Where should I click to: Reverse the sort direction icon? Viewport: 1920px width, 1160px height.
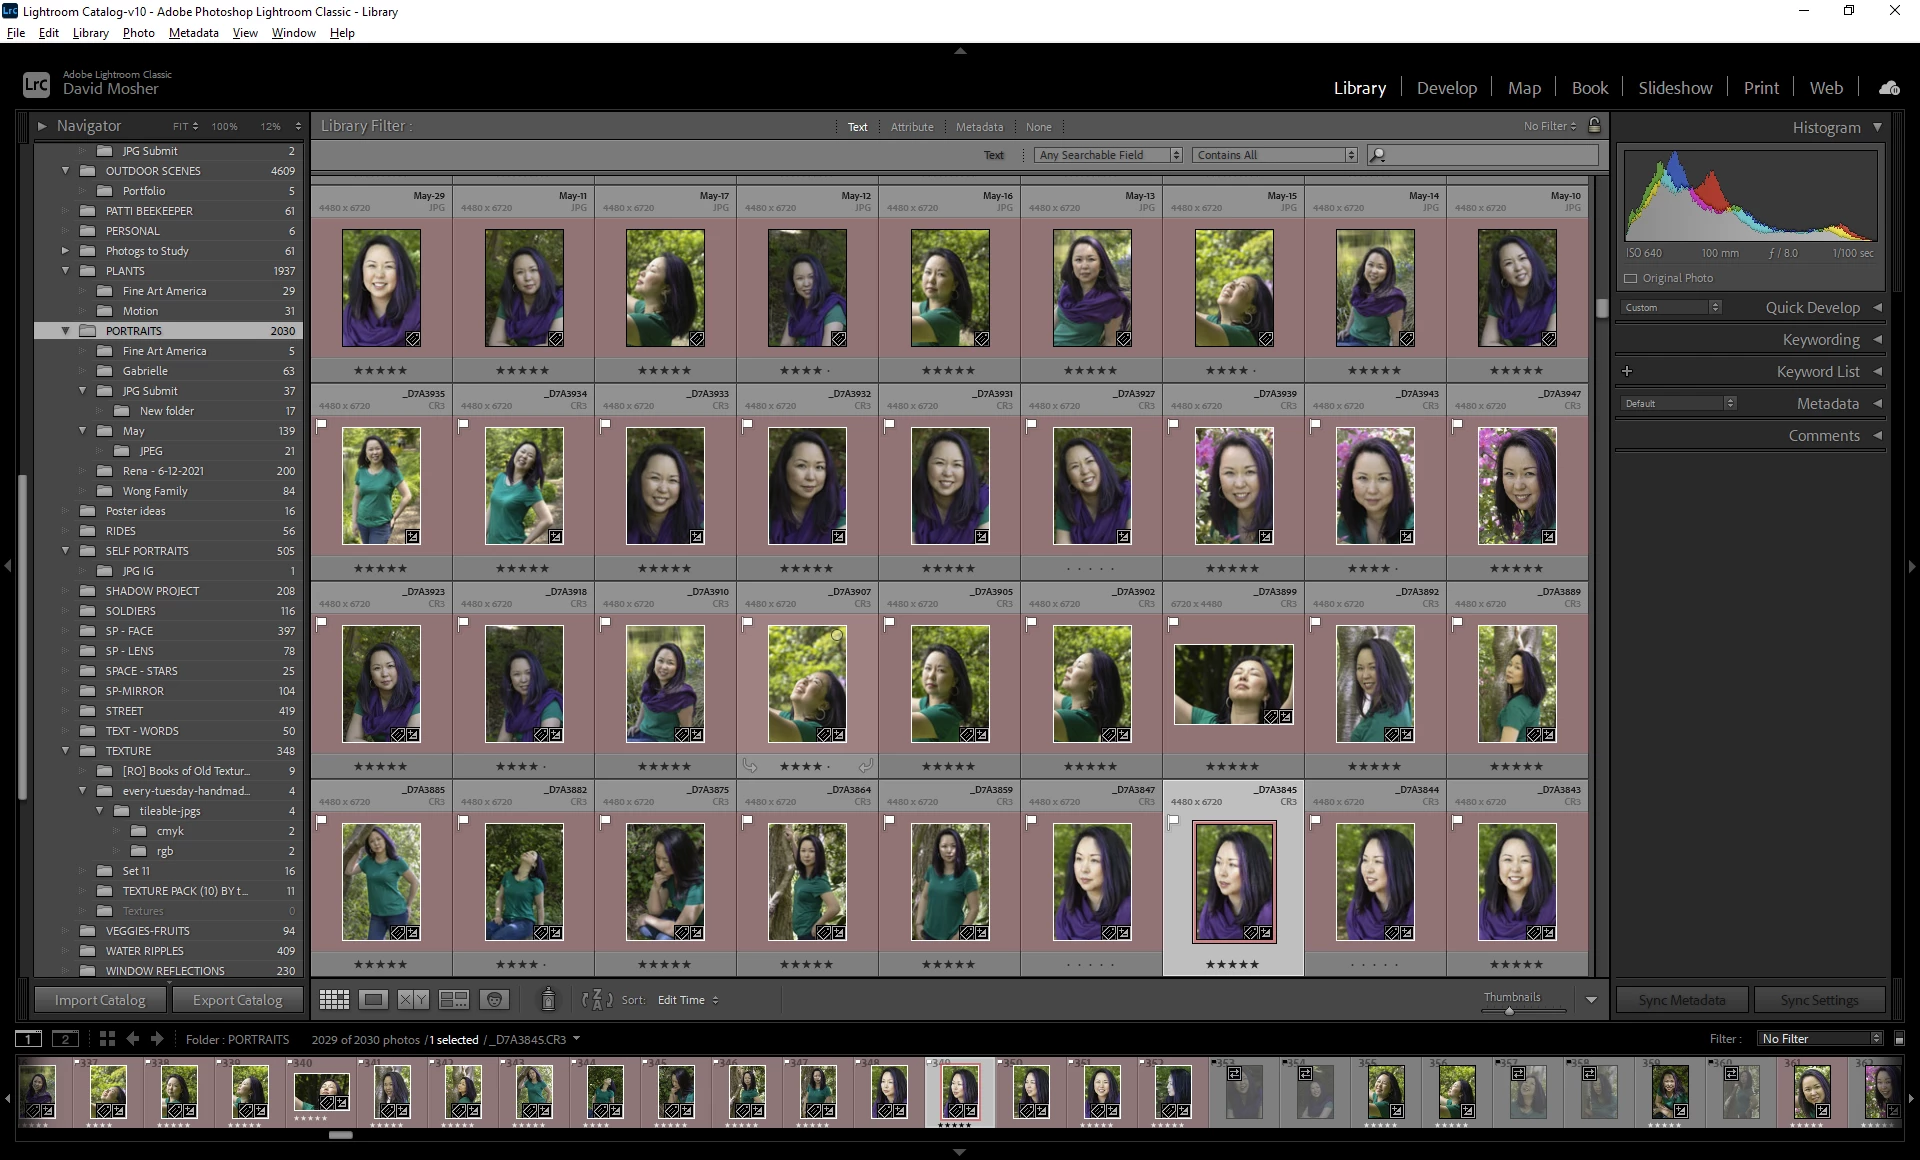tap(597, 1000)
